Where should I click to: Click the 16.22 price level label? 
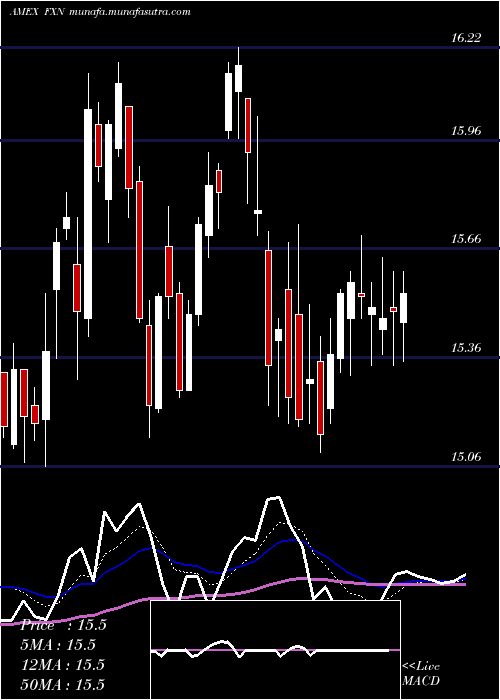pos(466,38)
